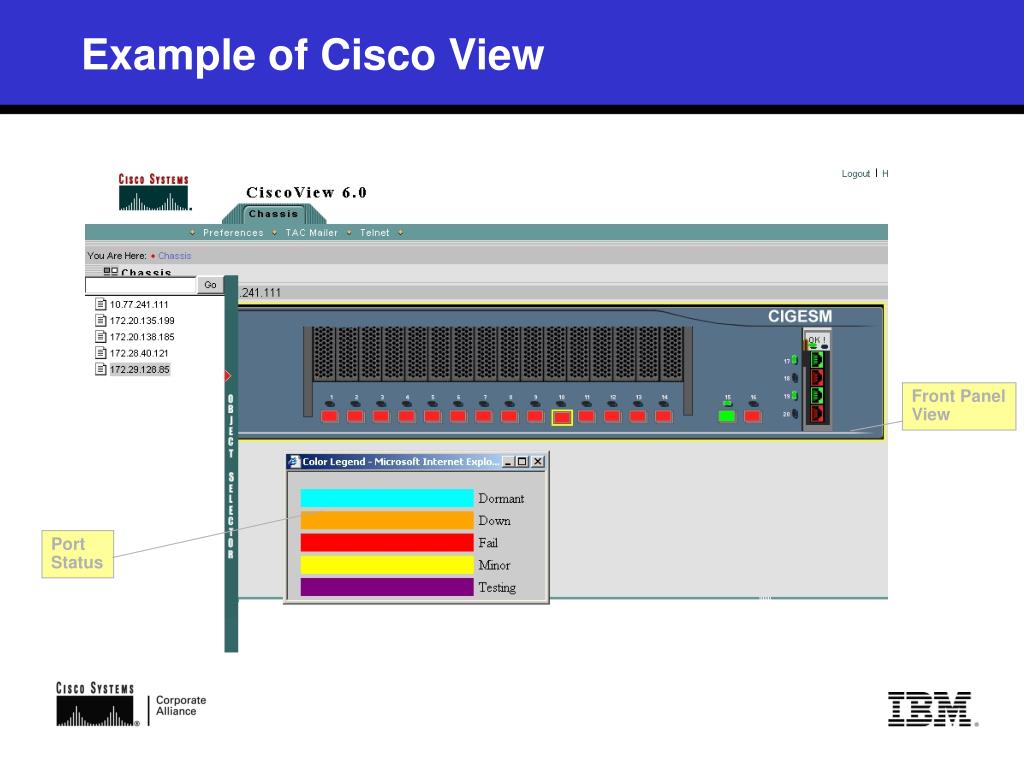Select port 8 on the chassis
This screenshot has height=768, width=1024.
tap(509, 416)
